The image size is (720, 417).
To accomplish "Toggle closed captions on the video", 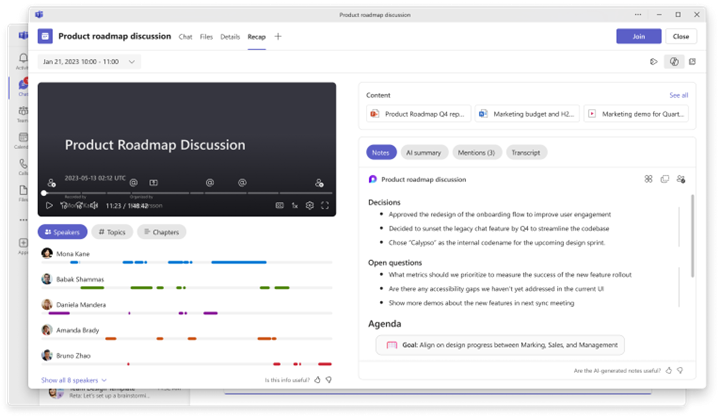I will click(x=279, y=206).
